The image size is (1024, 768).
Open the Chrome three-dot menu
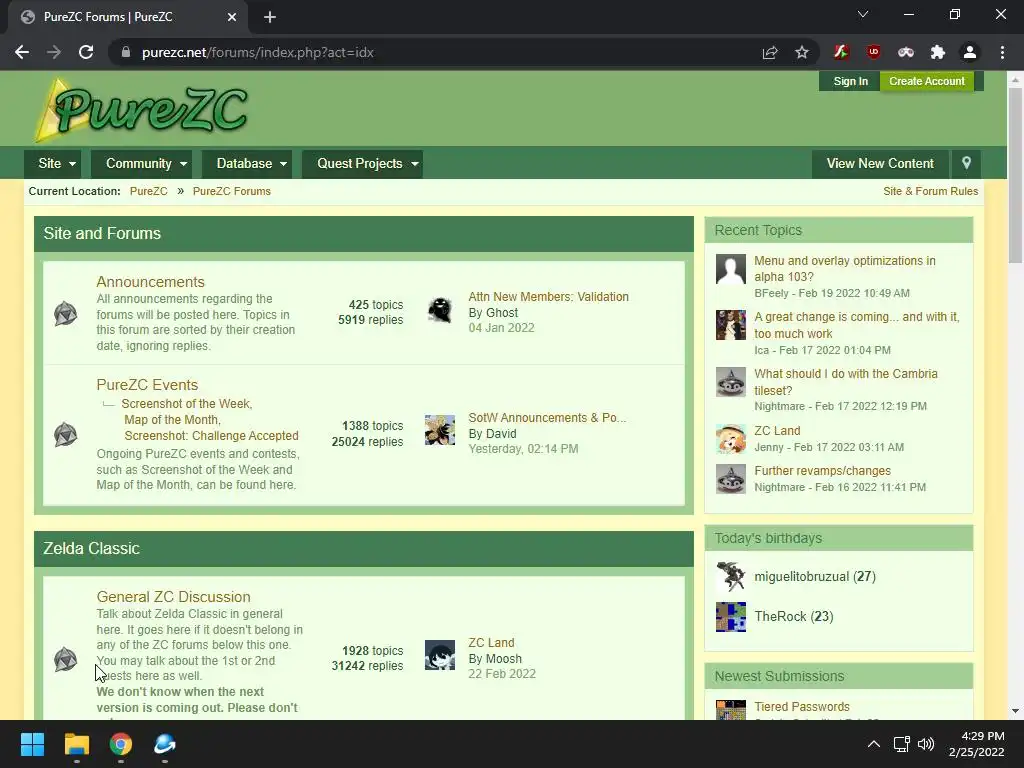click(1002, 52)
